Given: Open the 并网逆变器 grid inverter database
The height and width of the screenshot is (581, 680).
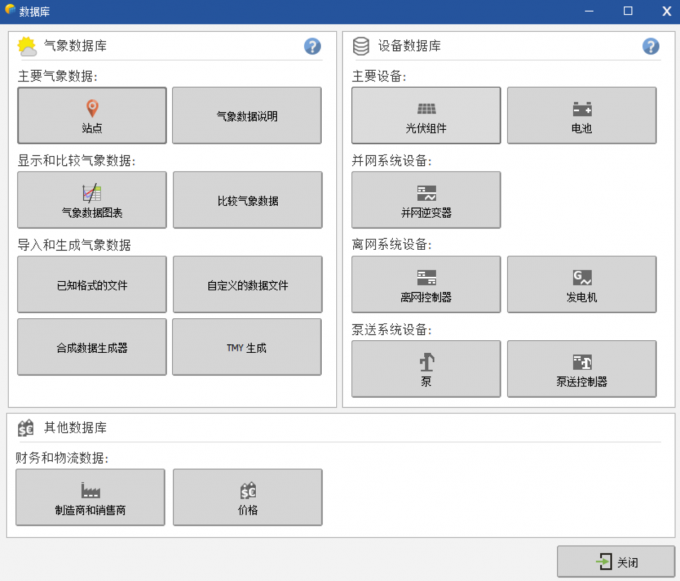Looking at the screenshot, I should point(426,200).
